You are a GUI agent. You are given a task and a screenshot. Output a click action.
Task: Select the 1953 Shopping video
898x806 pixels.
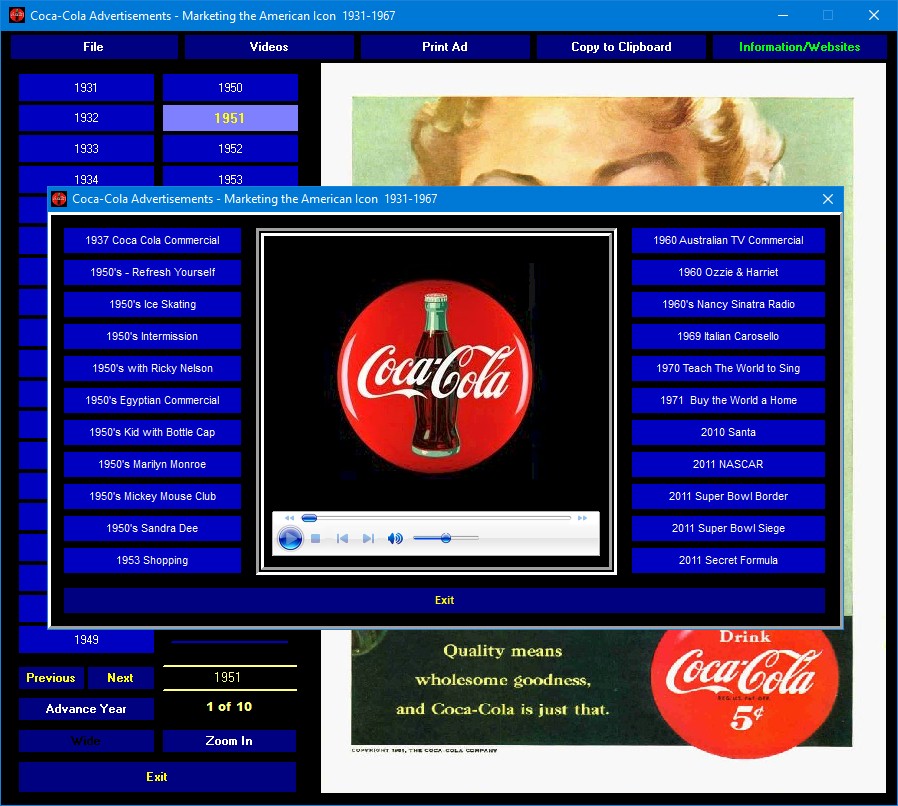point(152,561)
